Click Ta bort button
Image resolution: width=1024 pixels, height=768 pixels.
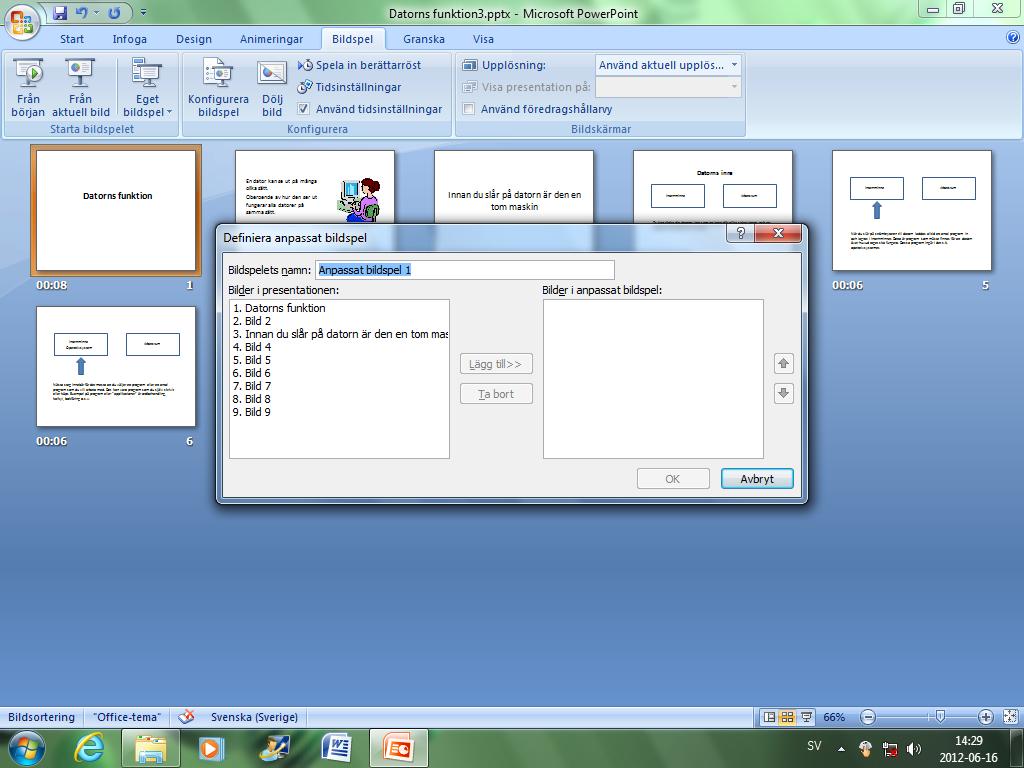[496, 394]
